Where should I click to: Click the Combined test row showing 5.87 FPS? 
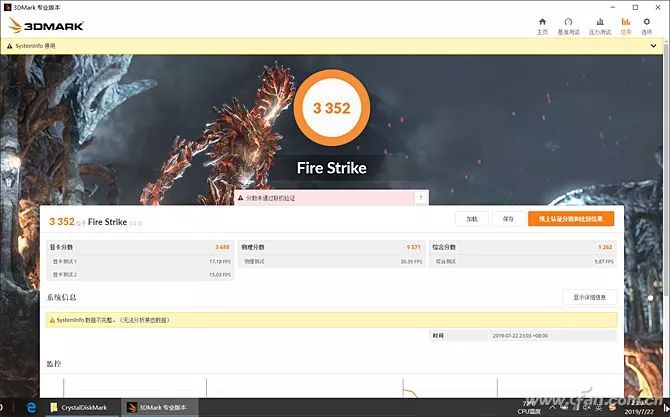pos(523,261)
